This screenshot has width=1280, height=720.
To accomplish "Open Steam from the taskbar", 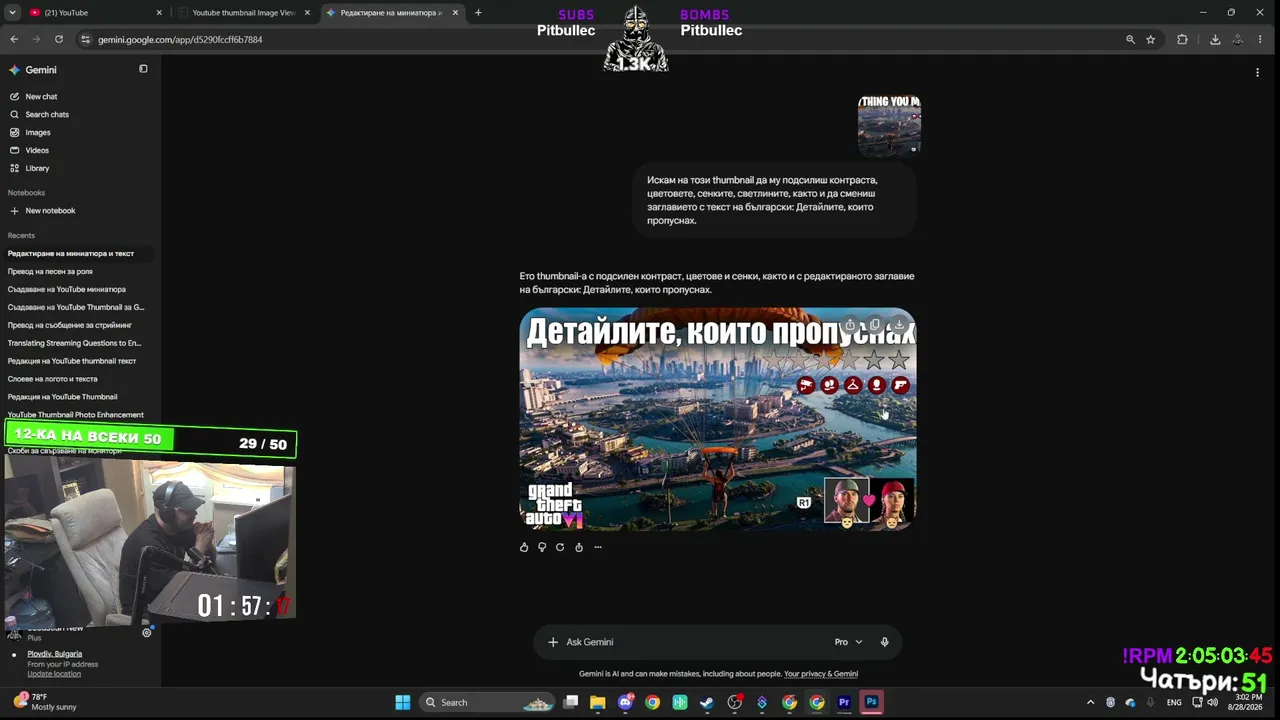I will [707, 702].
